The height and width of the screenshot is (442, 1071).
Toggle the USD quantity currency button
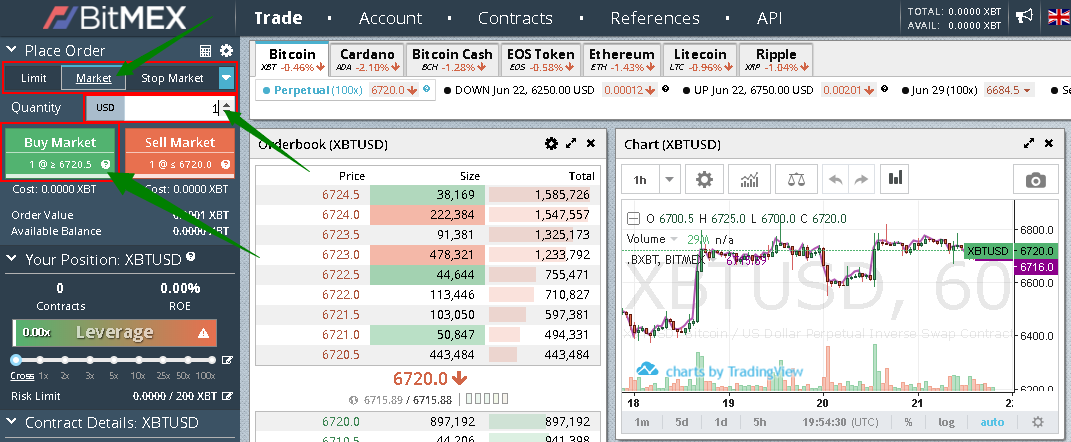coord(105,108)
